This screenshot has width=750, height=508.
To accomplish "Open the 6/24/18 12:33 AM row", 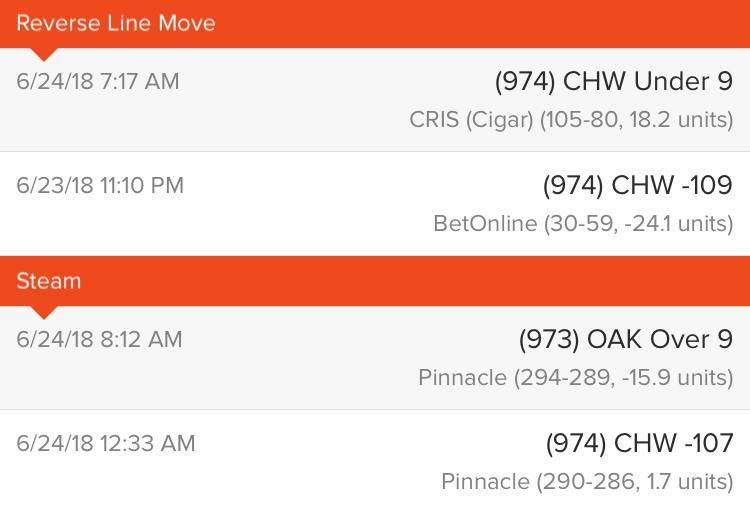I will pos(375,459).
